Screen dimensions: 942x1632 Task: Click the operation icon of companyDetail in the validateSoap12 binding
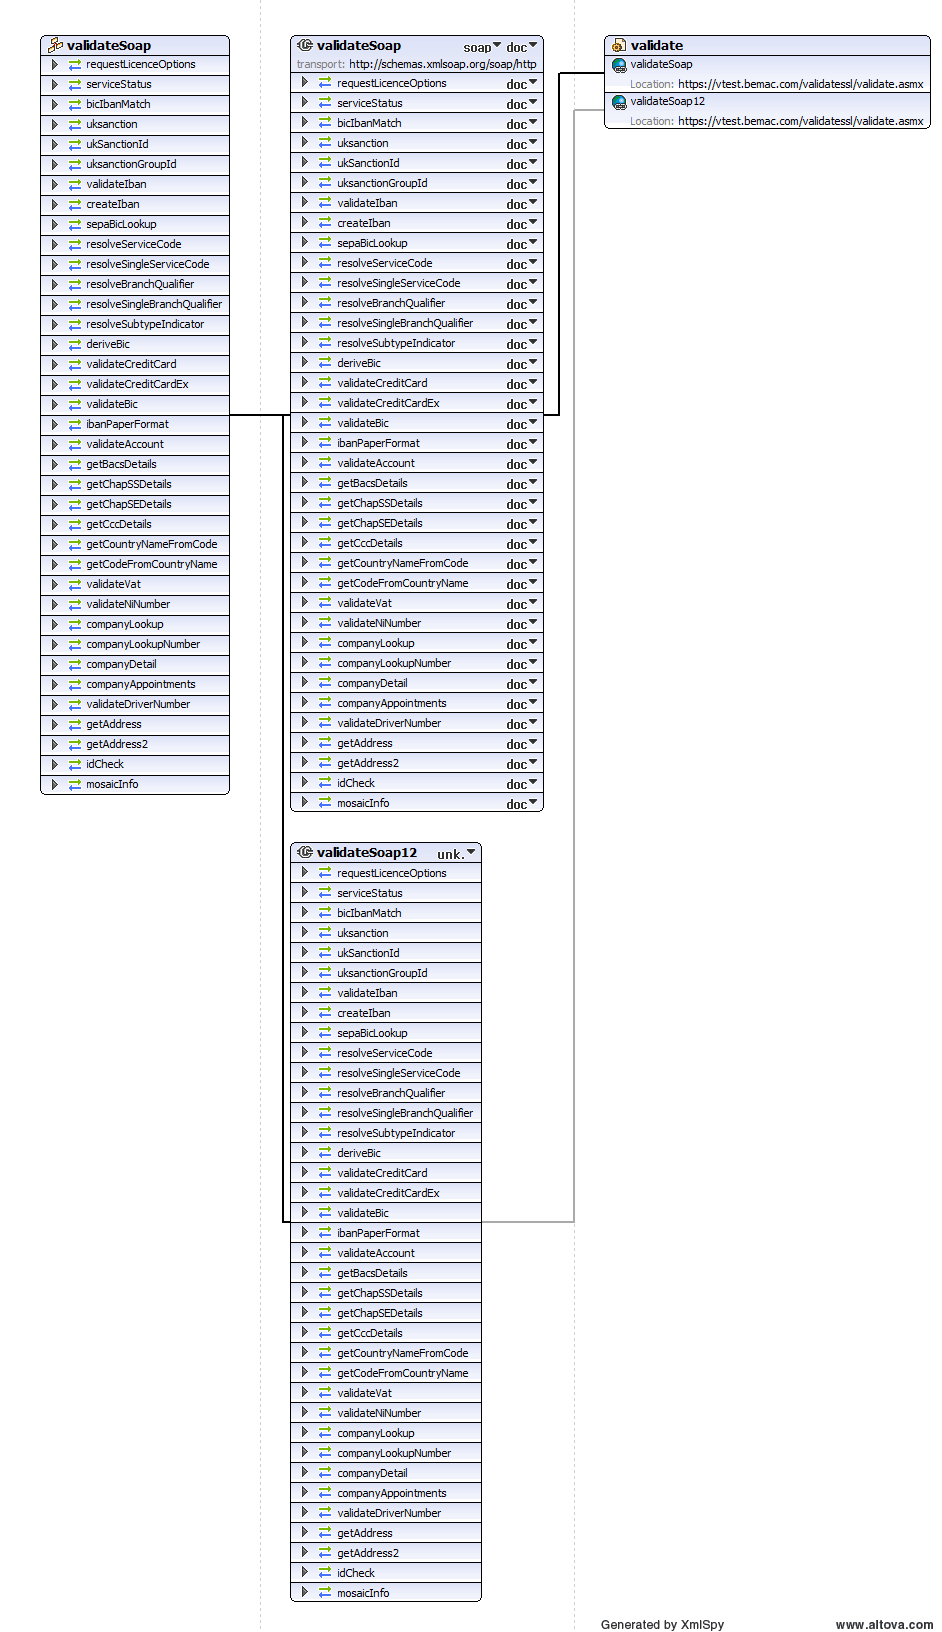click(325, 1473)
